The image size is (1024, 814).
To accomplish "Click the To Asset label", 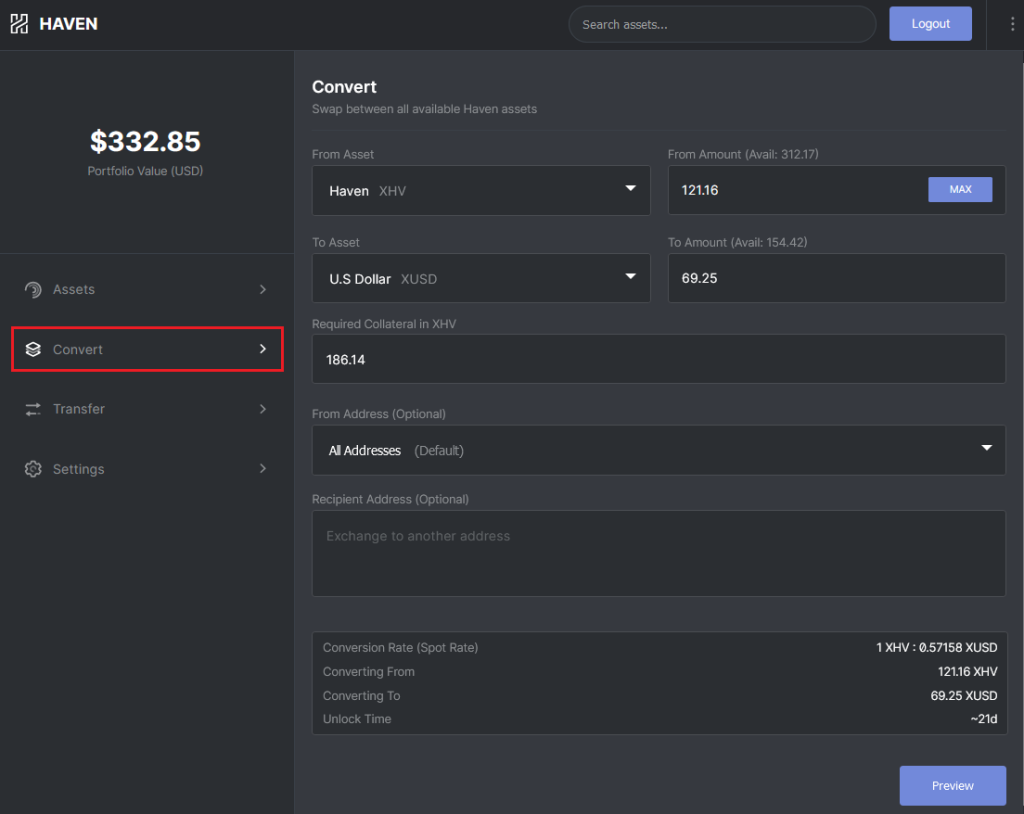I will coord(336,242).
